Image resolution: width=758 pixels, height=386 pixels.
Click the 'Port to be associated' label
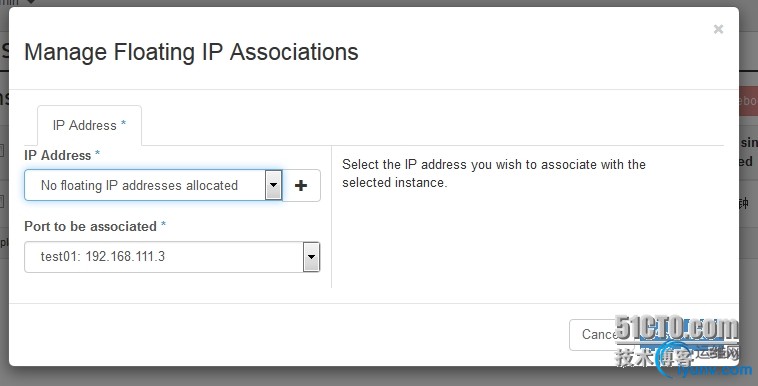[90, 226]
